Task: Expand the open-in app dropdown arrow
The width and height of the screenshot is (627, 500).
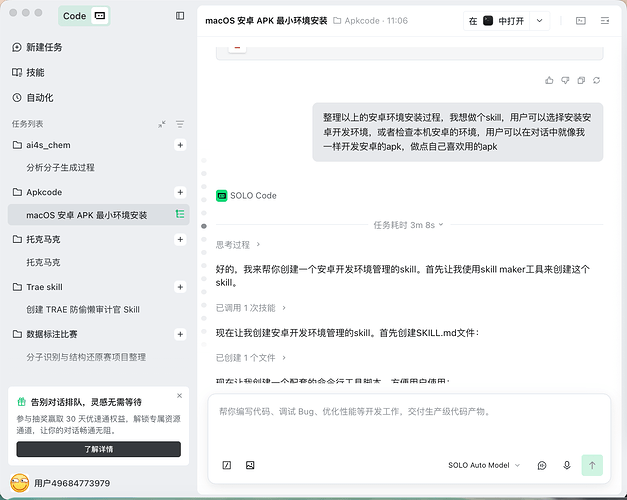Action: pos(539,21)
